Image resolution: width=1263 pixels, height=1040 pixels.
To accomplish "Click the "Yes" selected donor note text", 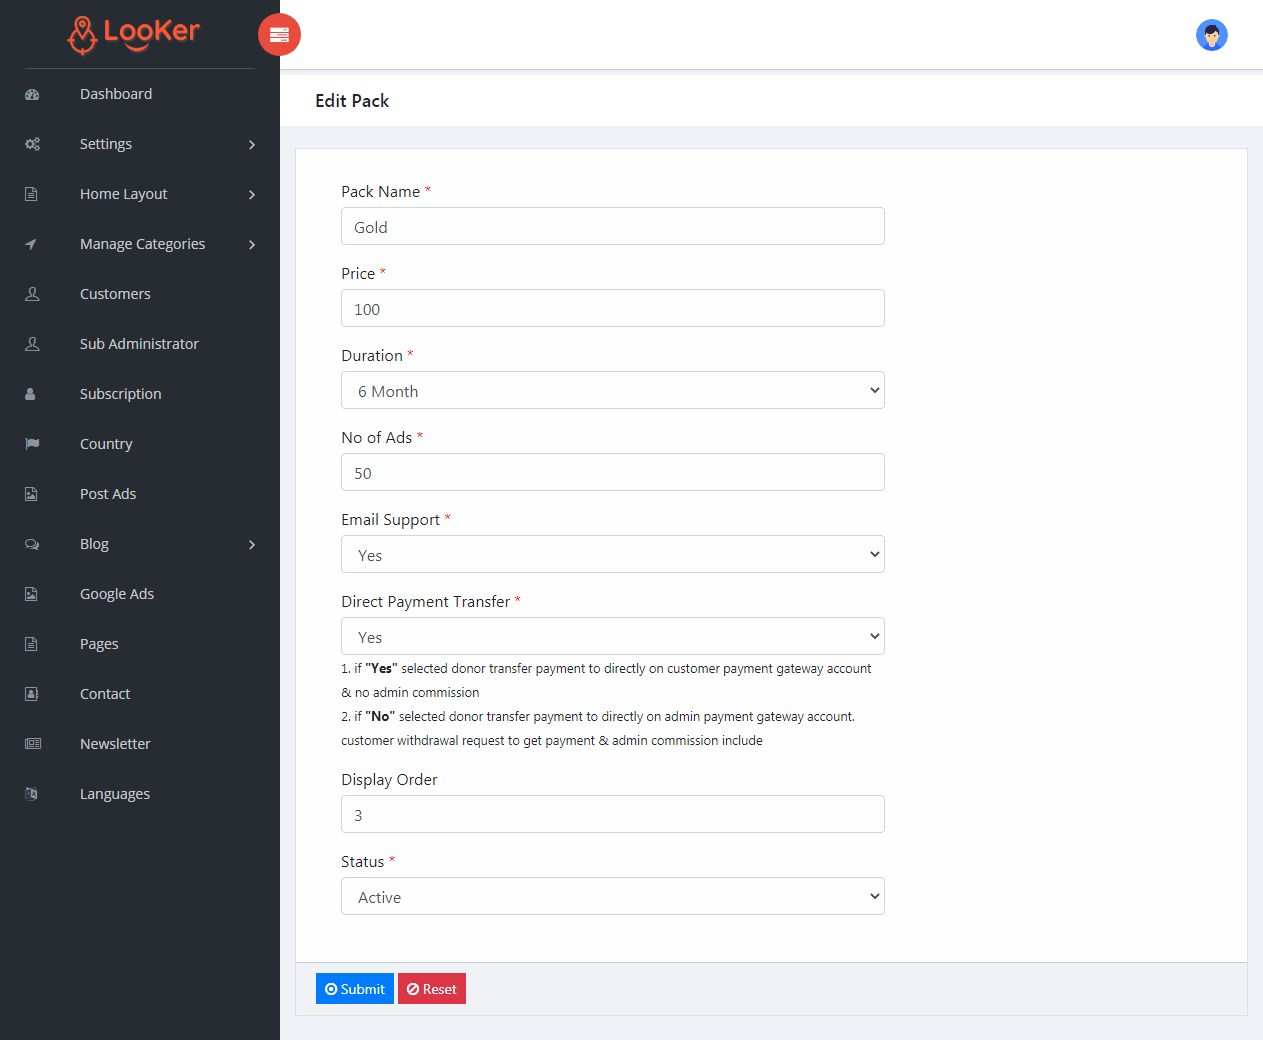I will point(606,680).
